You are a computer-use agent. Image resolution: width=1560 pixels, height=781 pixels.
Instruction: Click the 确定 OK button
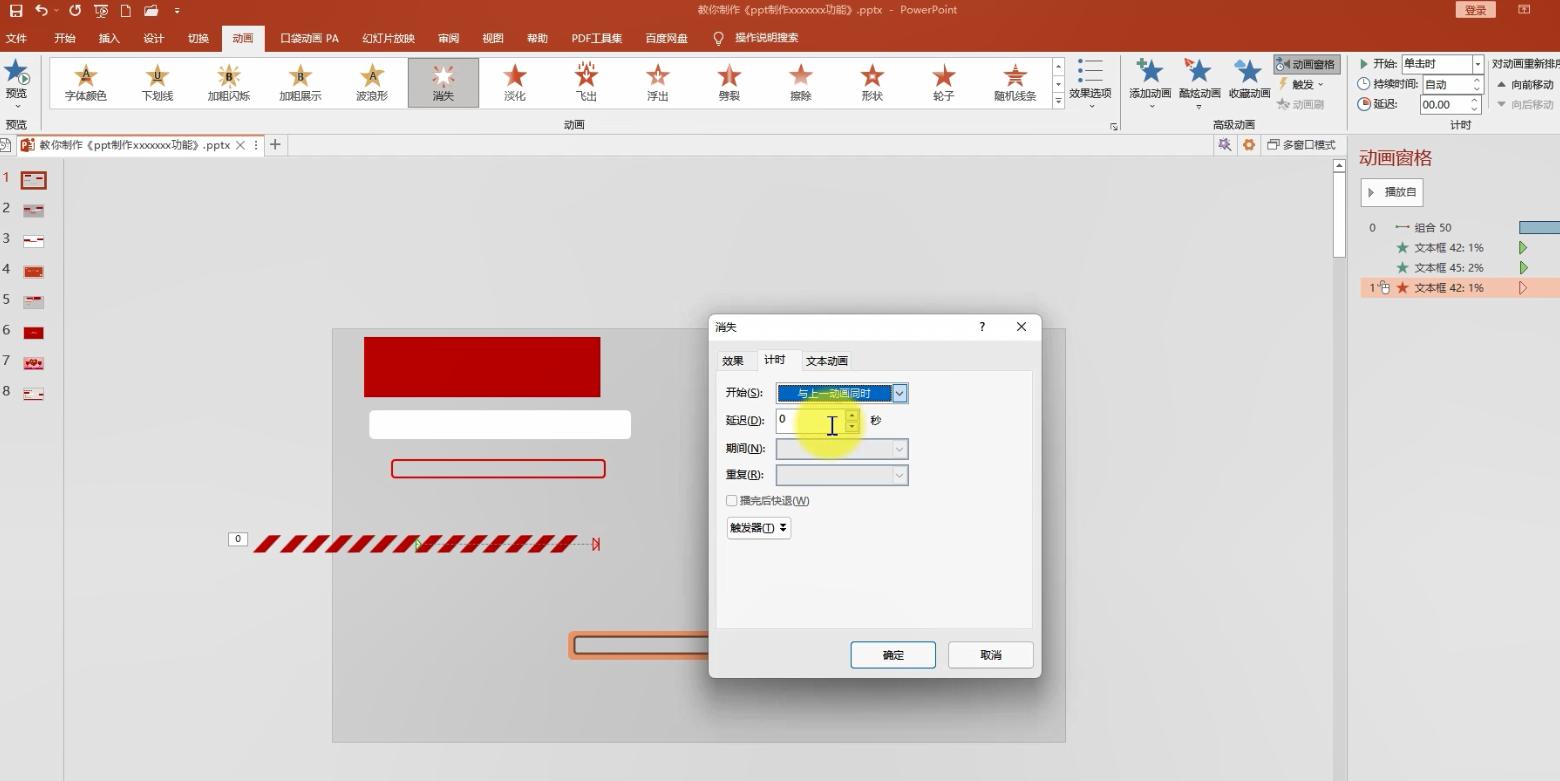pos(893,655)
